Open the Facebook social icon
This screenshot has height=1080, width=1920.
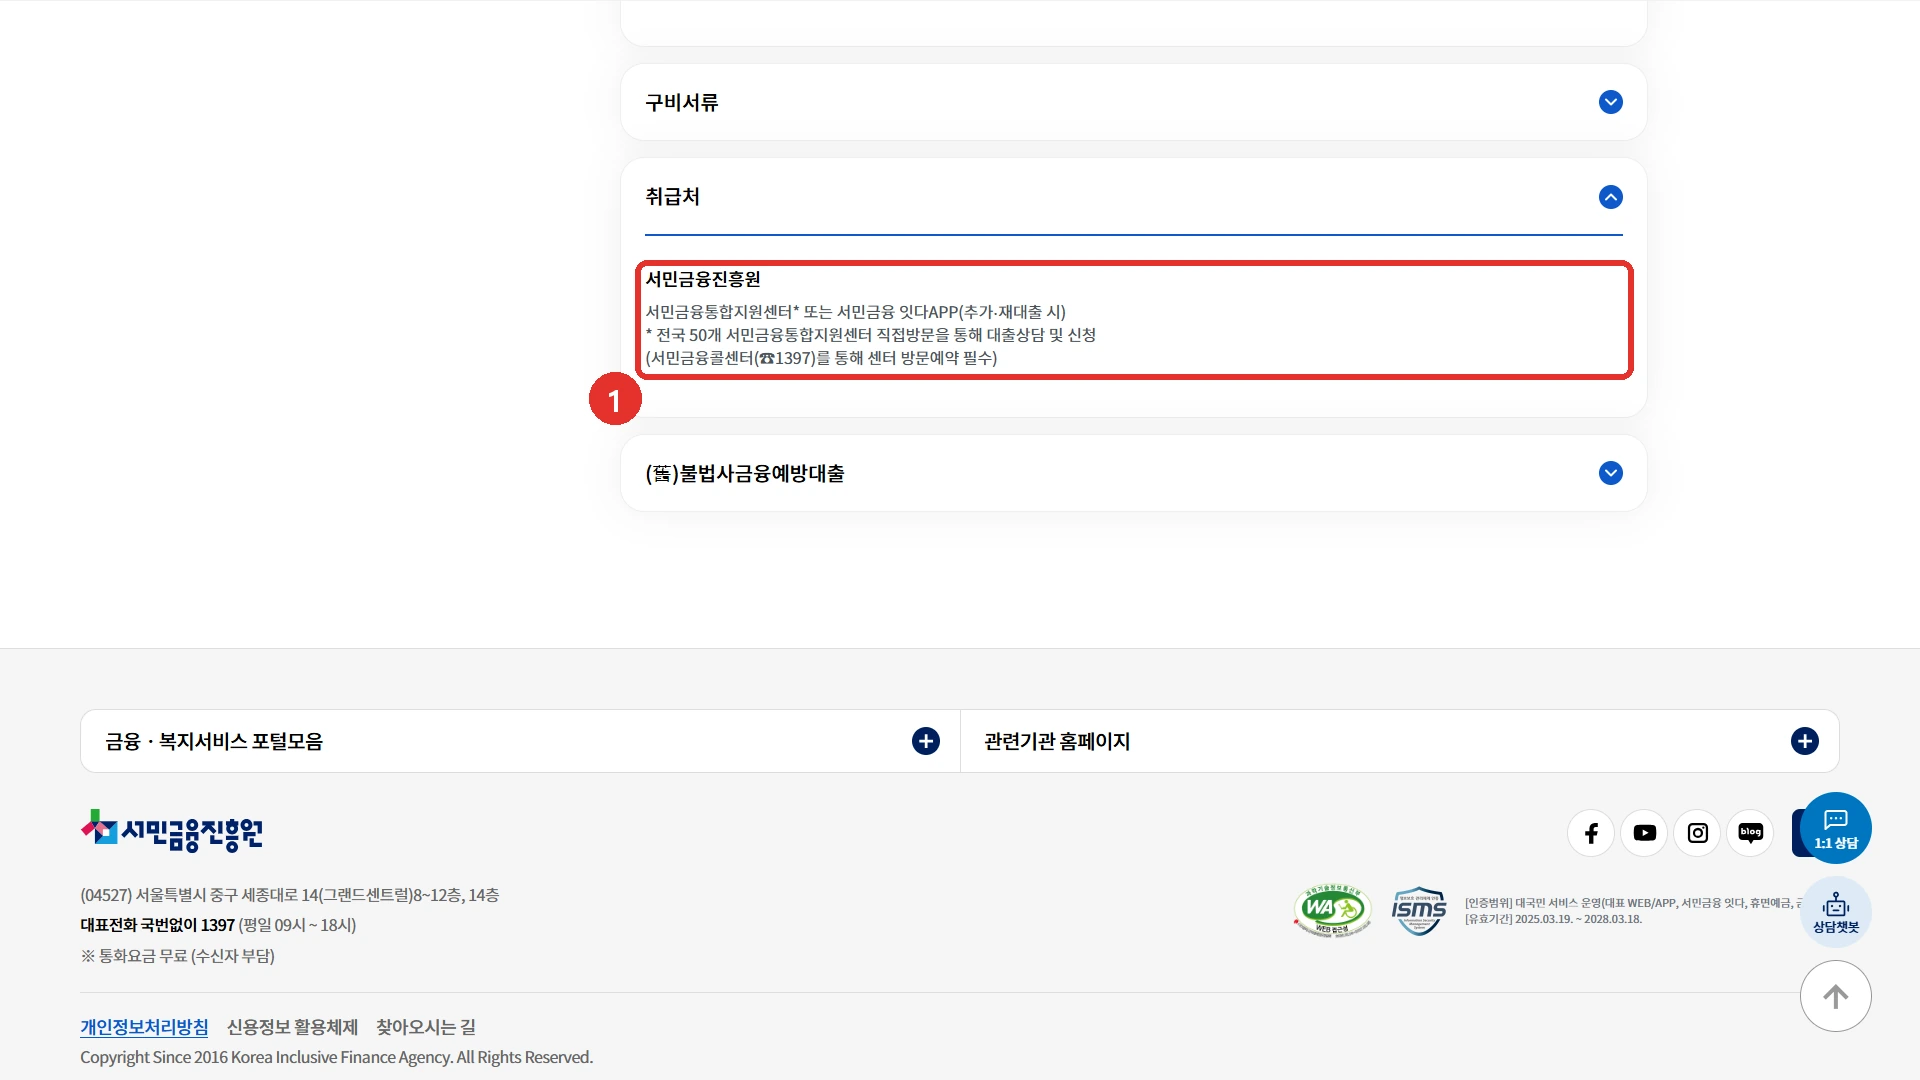(1591, 833)
